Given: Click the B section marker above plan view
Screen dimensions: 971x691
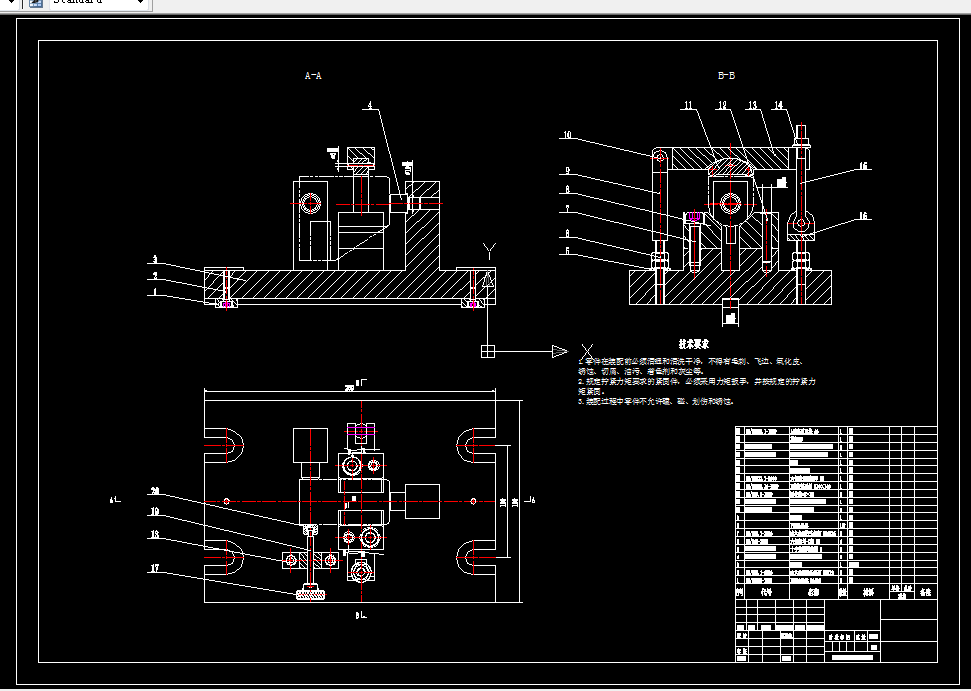Looking at the screenshot, I should coord(360,384).
